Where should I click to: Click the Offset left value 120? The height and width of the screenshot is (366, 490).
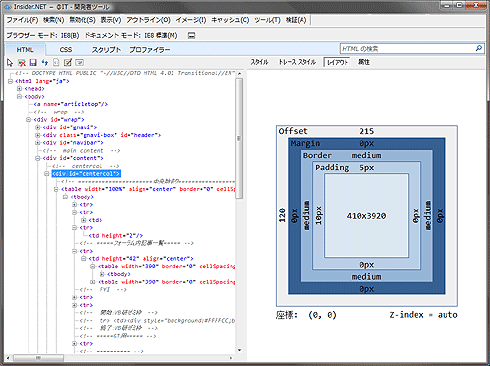pyautogui.click(x=282, y=215)
